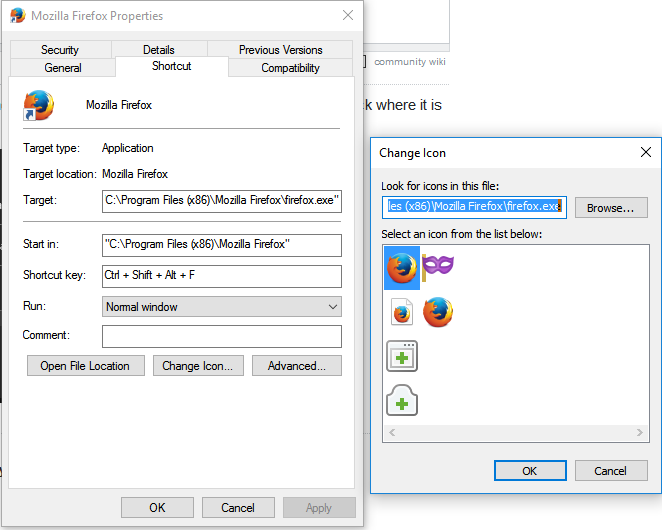This screenshot has height=530, width=662.
Task: Click the empty Comment field
Action: coord(222,336)
